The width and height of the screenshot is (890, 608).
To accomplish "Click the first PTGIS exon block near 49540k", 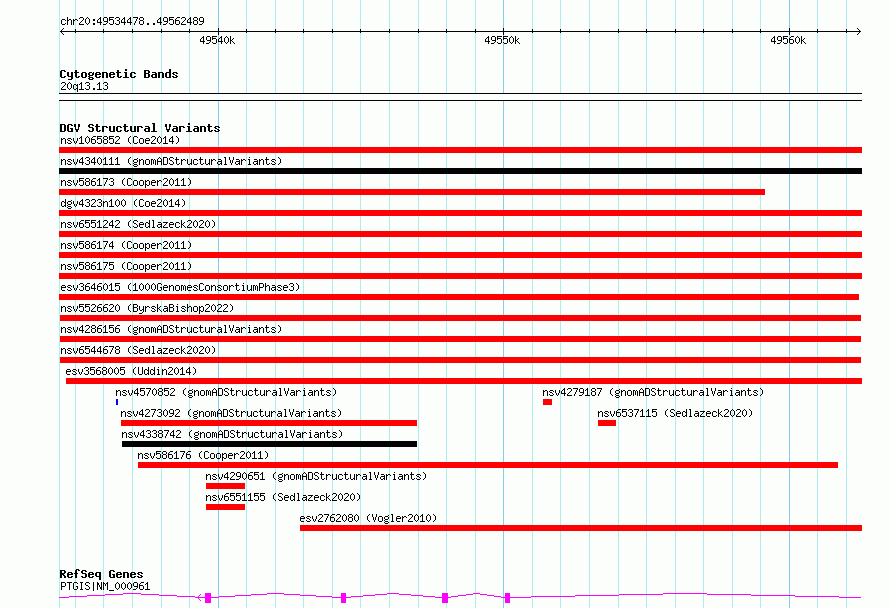I will [x=208, y=598].
